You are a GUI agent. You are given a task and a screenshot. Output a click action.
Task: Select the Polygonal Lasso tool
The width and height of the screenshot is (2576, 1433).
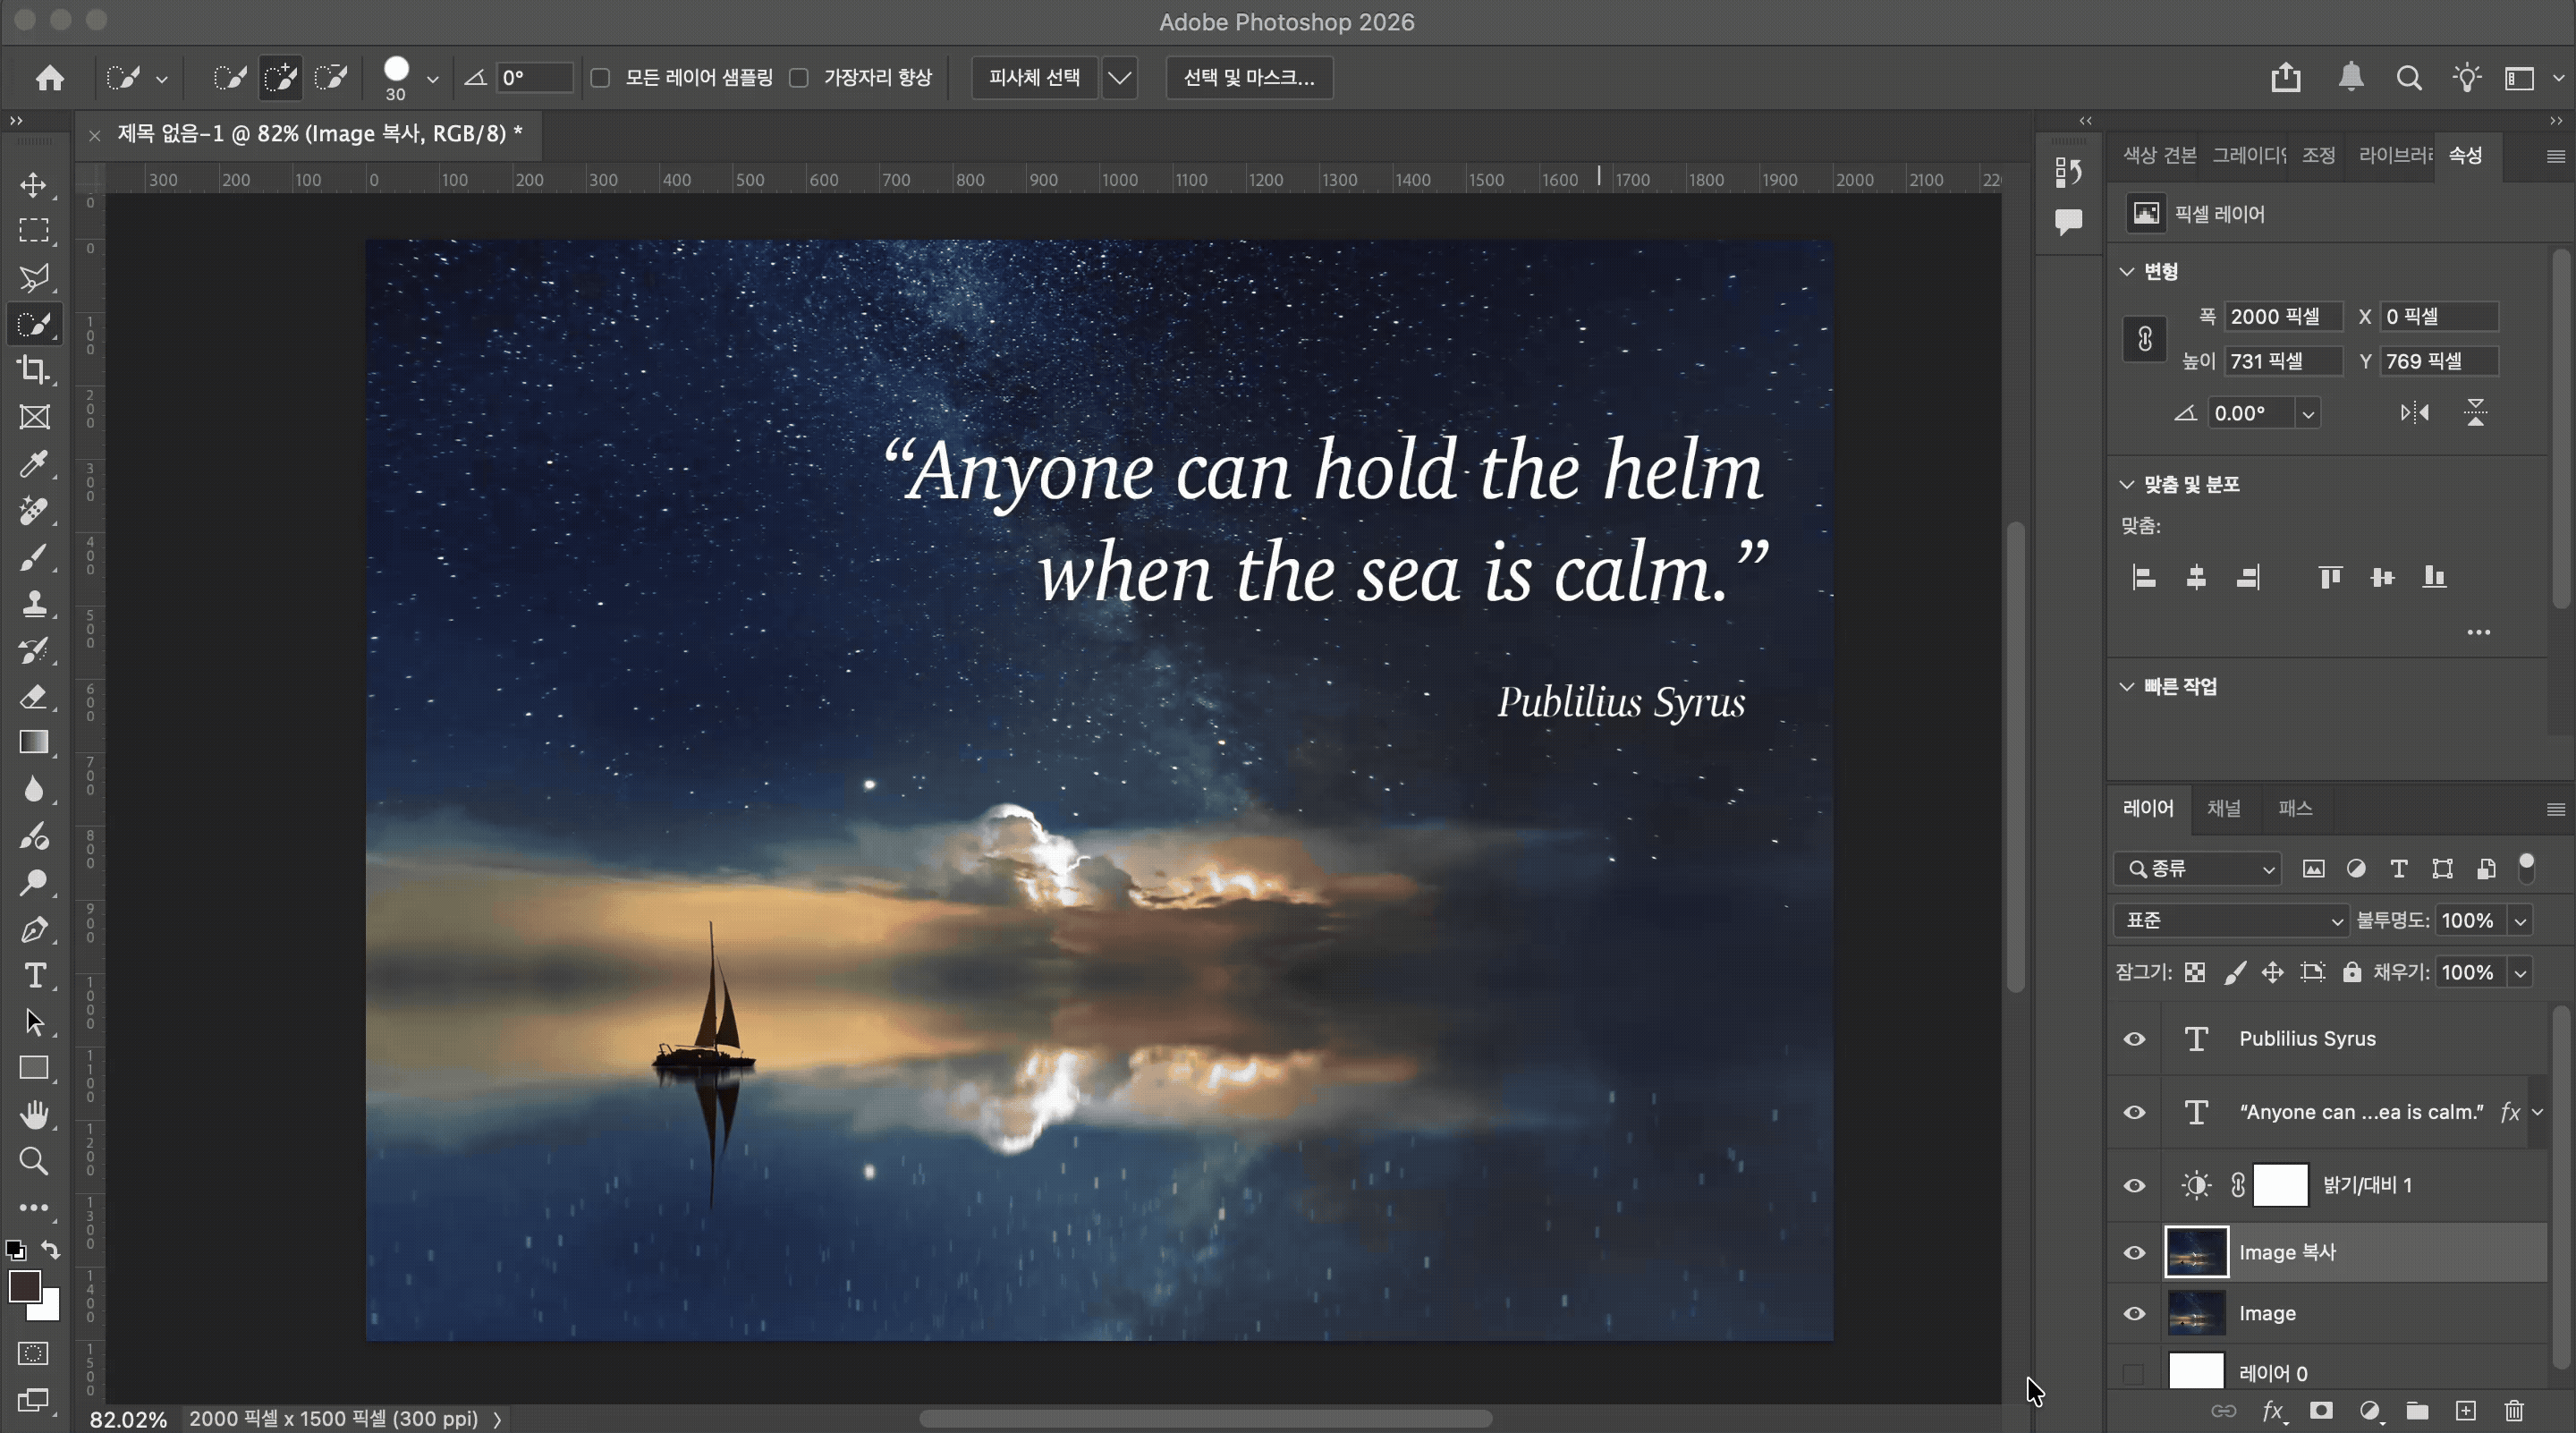pos(34,278)
